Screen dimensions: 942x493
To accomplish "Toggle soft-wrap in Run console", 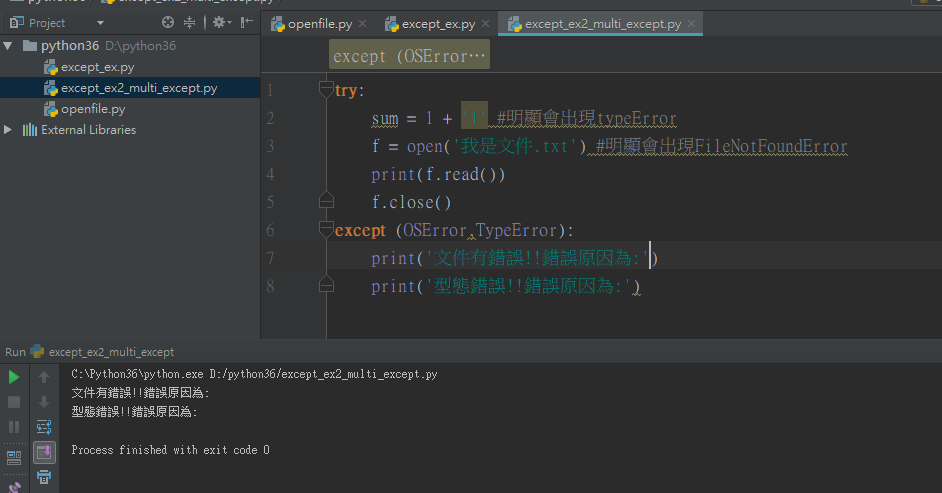I will (x=44, y=427).
